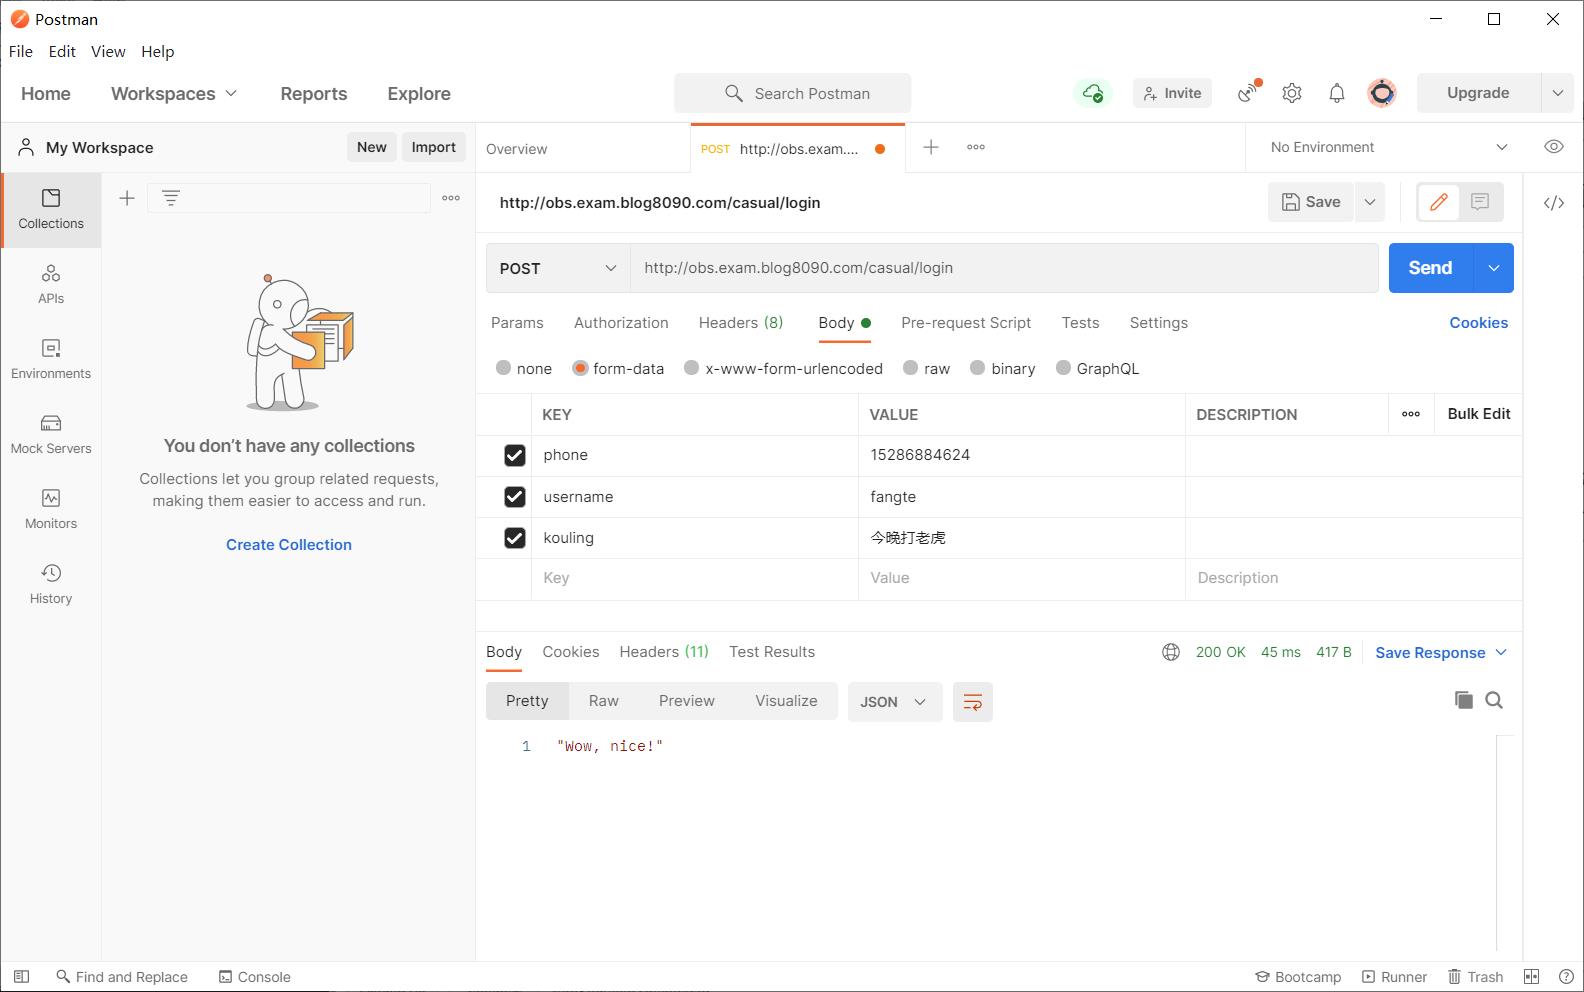Open the code snippet panel icon
The image size is (1584, 992).
tap(1553, 203)
